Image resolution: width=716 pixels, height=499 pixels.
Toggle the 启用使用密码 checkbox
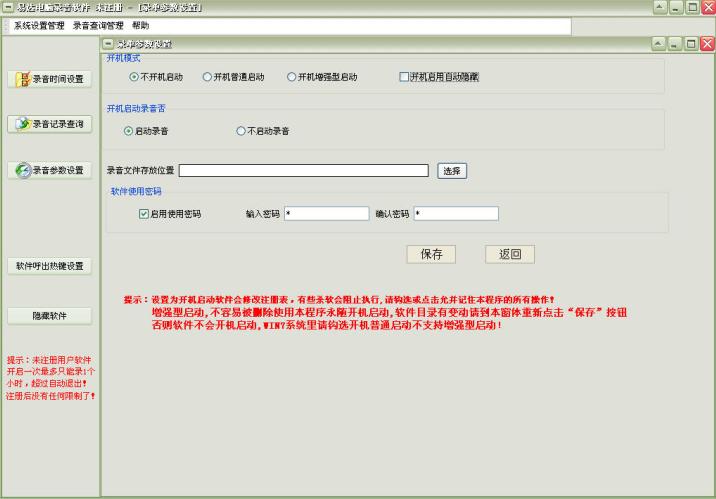tap(144, 214)
